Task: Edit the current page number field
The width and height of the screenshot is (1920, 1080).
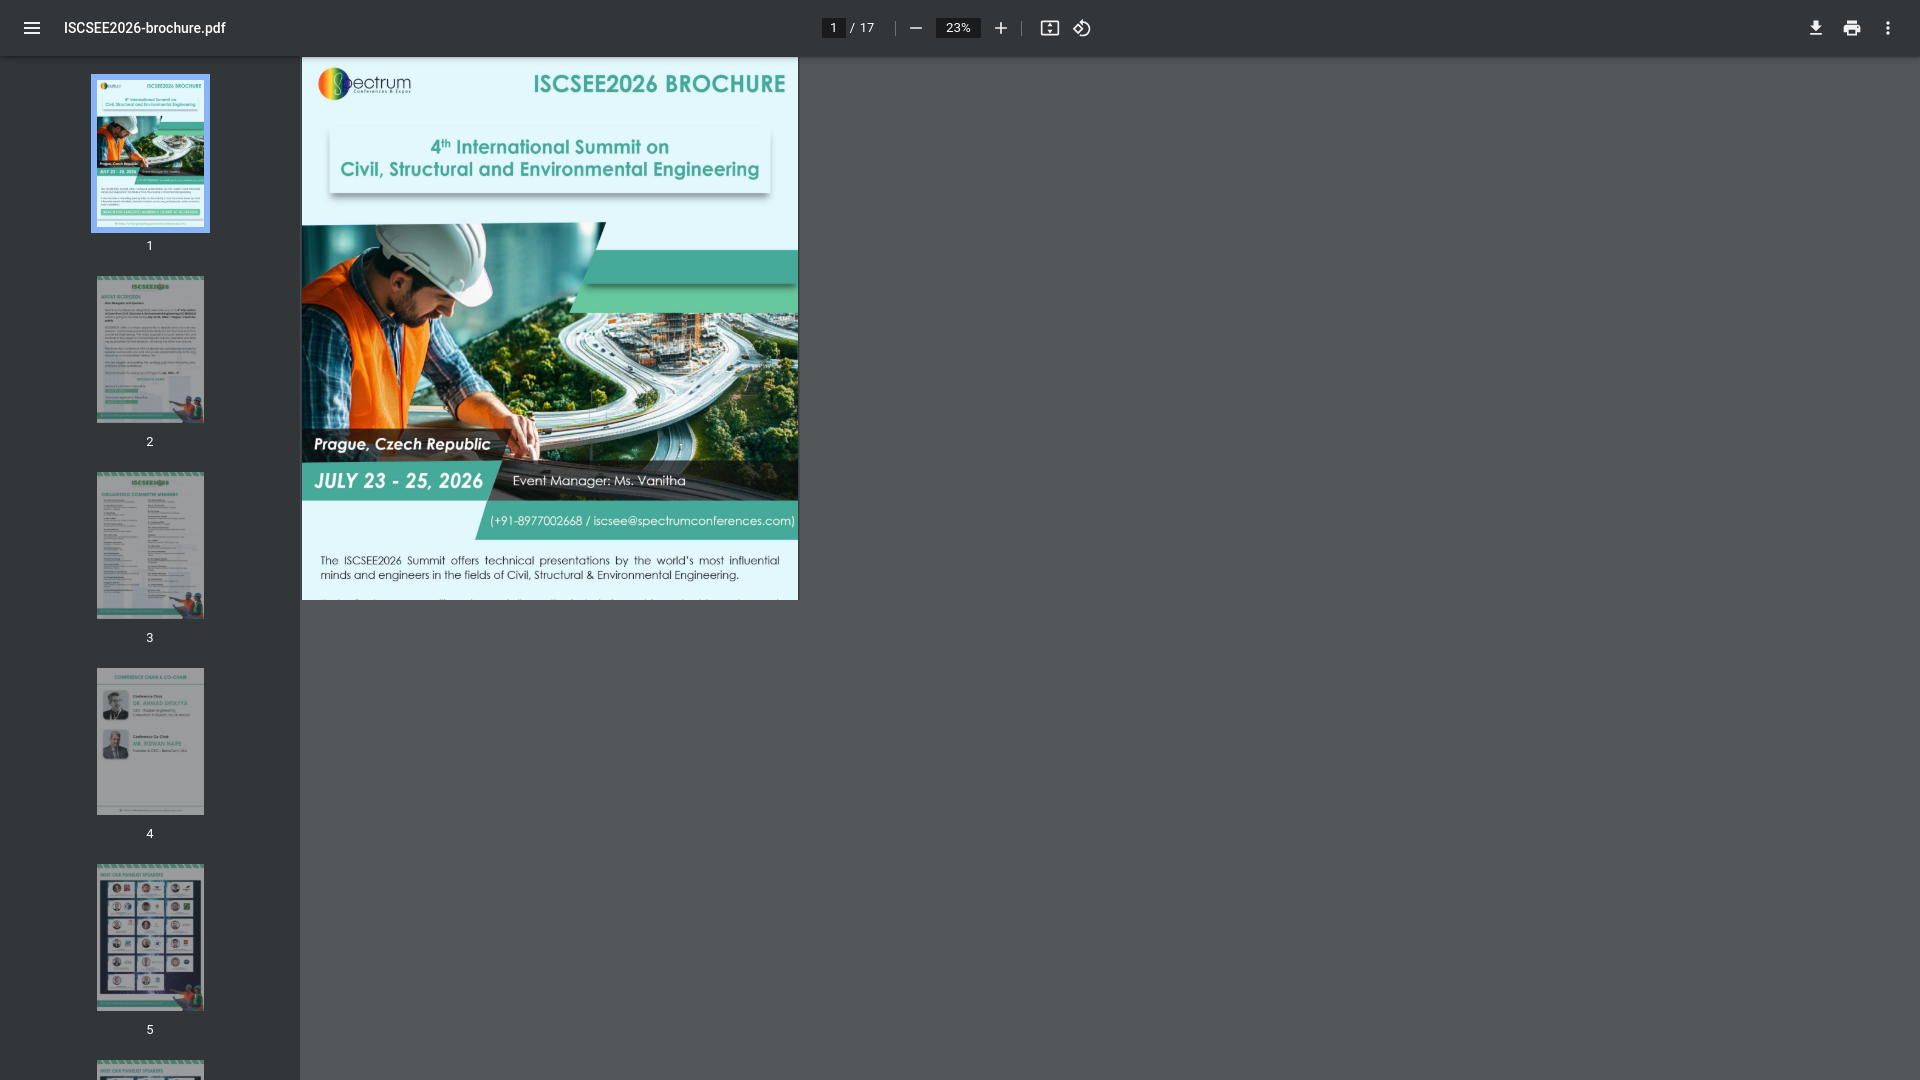Action: 833,28
